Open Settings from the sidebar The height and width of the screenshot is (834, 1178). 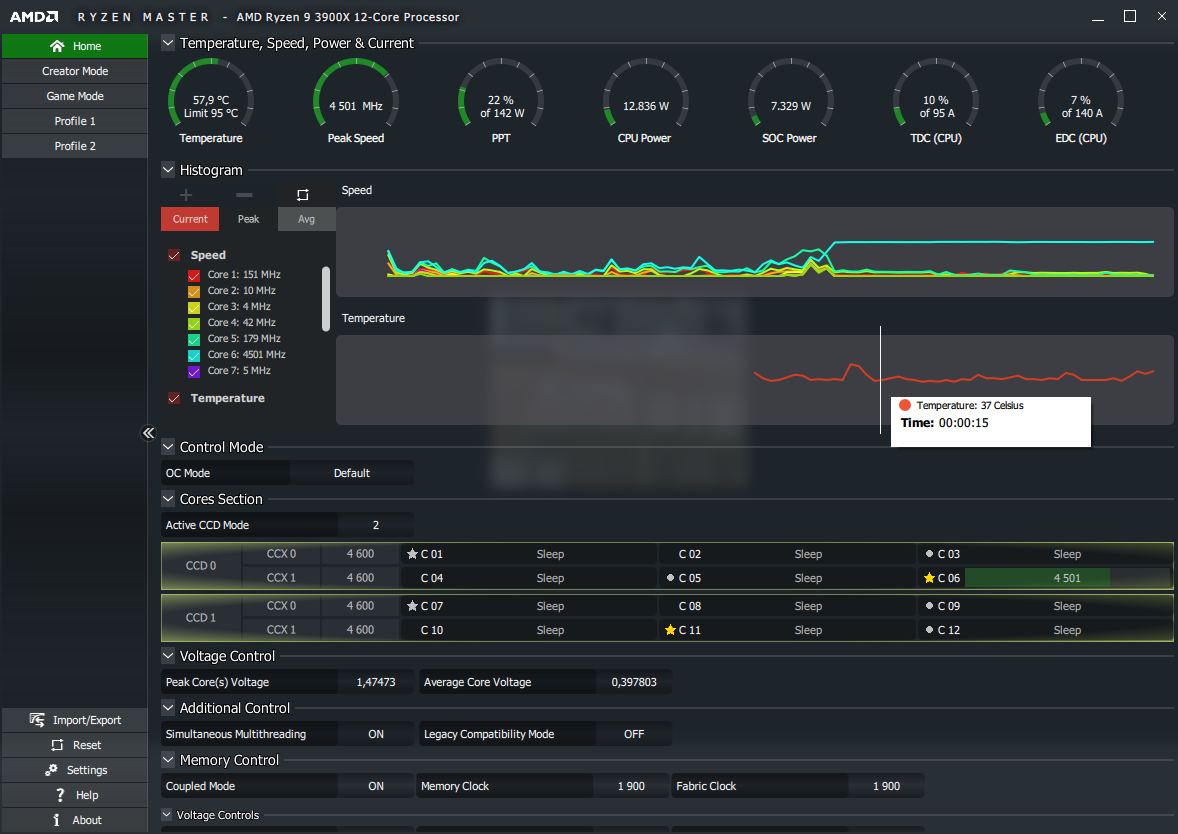(74, 770)
